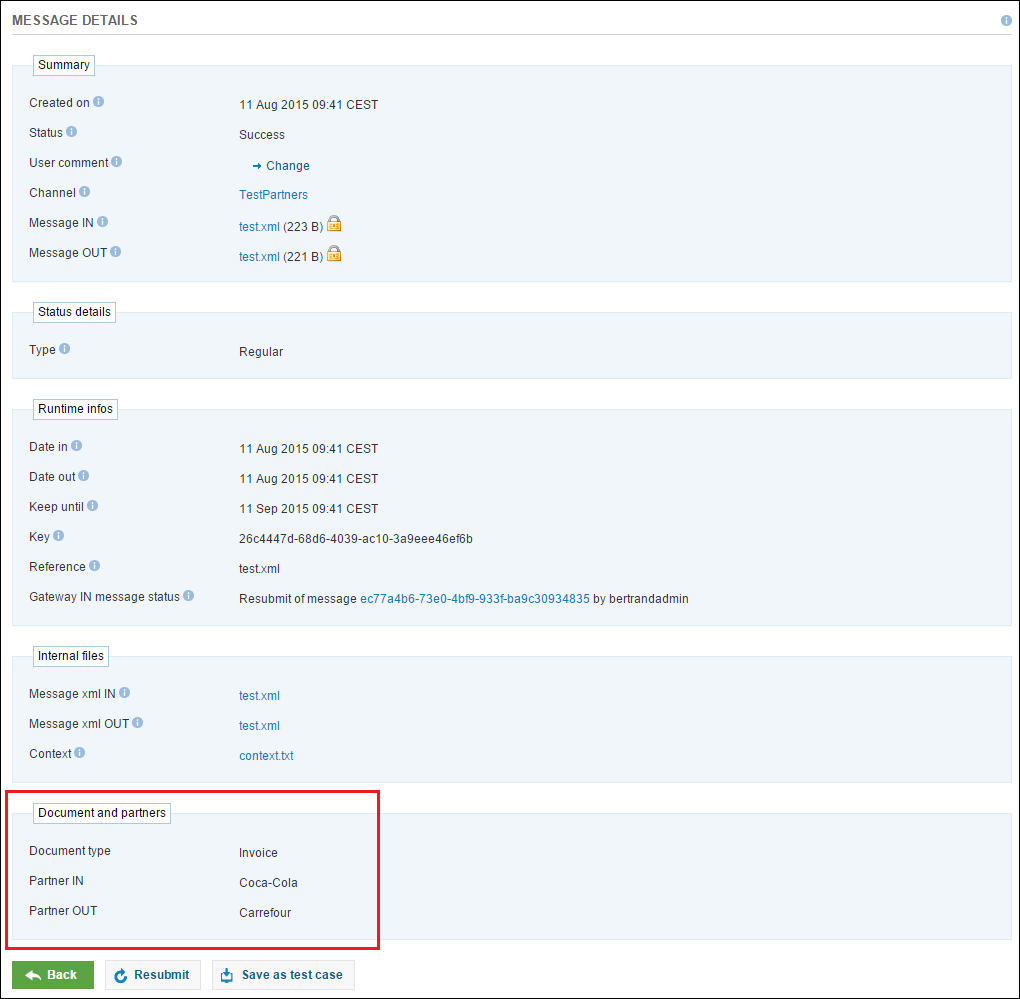Click the info icon next to Created on
This screenshot has width=1020, height=999.
coord(99,102)
